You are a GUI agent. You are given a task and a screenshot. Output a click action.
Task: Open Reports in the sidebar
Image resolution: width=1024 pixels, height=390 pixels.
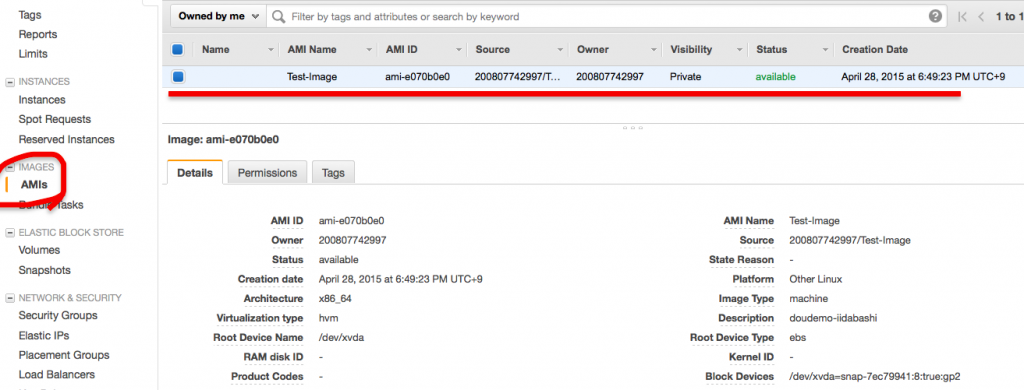point(38,34)
